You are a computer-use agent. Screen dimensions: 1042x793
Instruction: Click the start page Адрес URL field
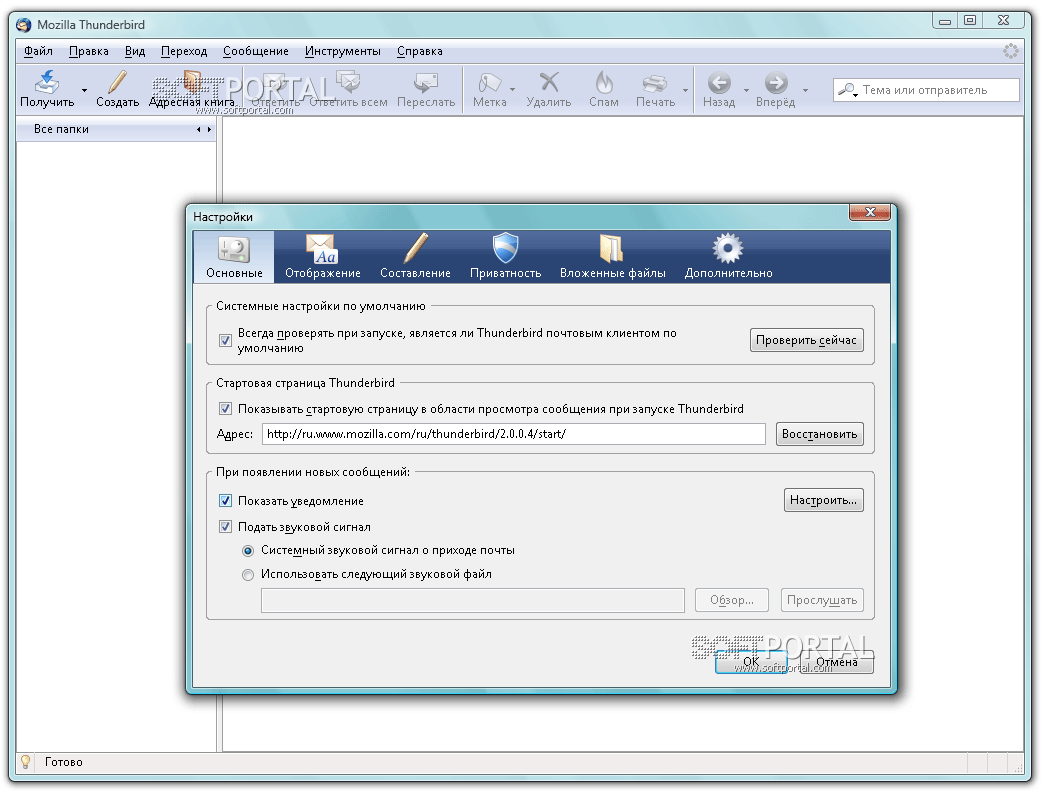pyautogui.click(x=513, y=434)
